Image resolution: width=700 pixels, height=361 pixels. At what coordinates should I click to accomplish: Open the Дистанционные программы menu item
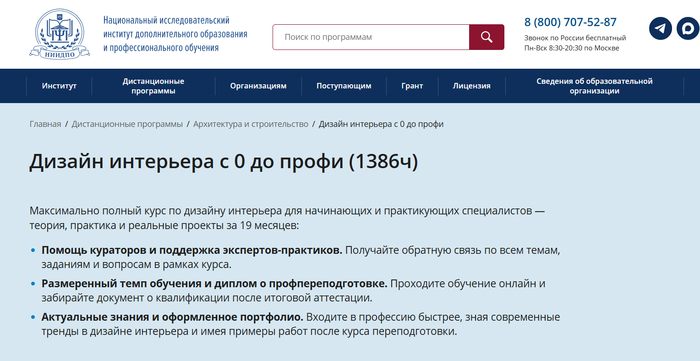coord(154,86)
